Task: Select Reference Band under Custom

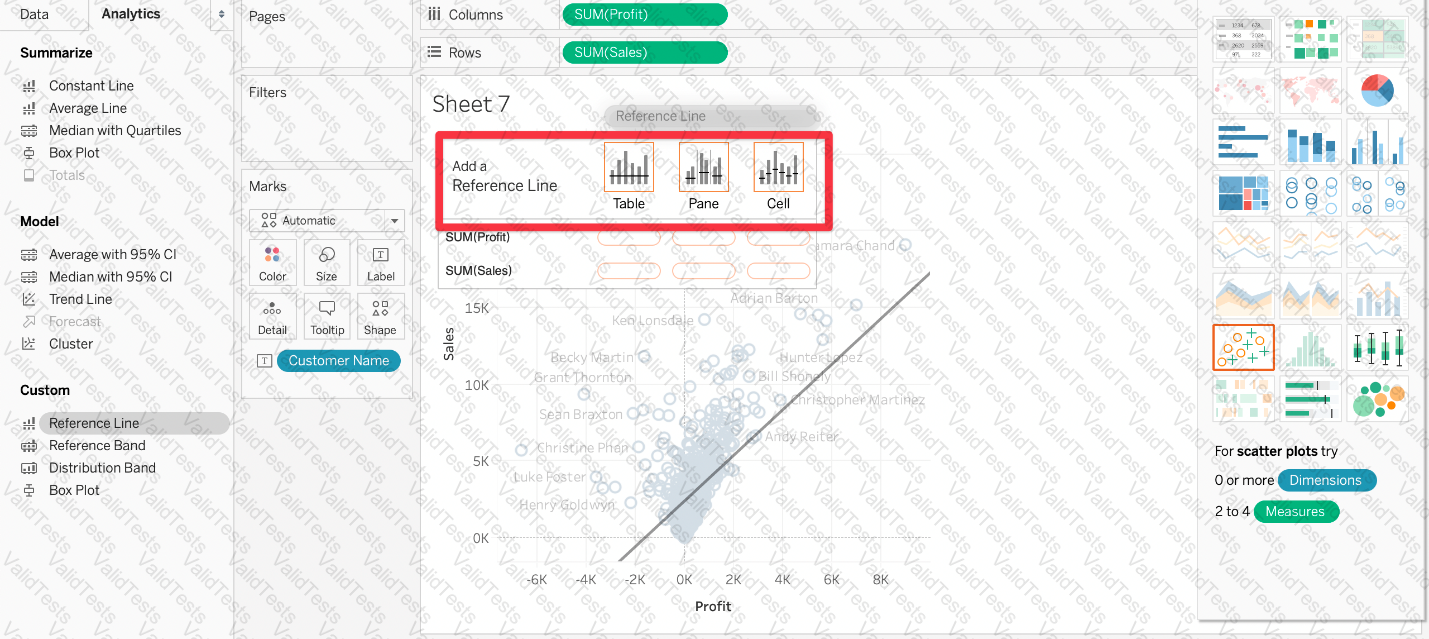Action: click(97, 445)
